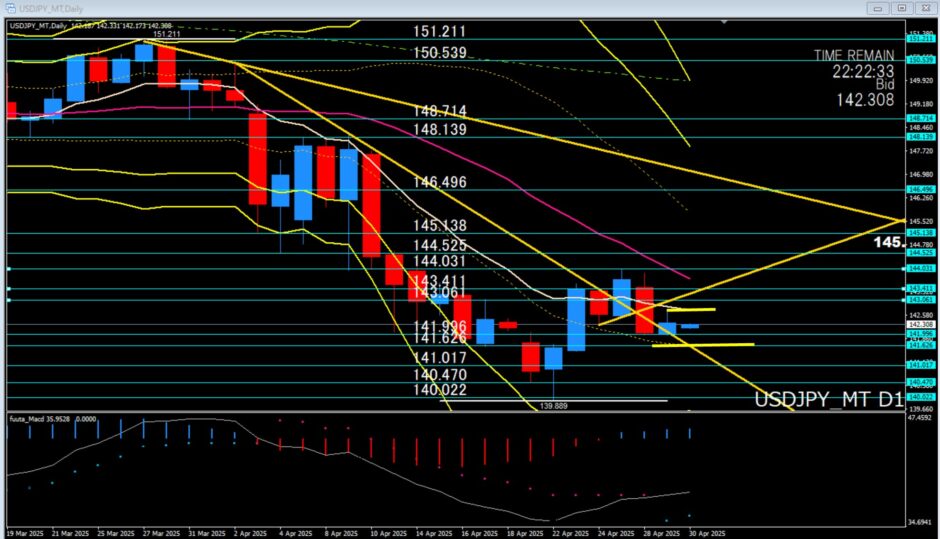Click the 47.4592 indicator scale value
The height and width of the screenshot is (539, 940).
pos(921,418)
